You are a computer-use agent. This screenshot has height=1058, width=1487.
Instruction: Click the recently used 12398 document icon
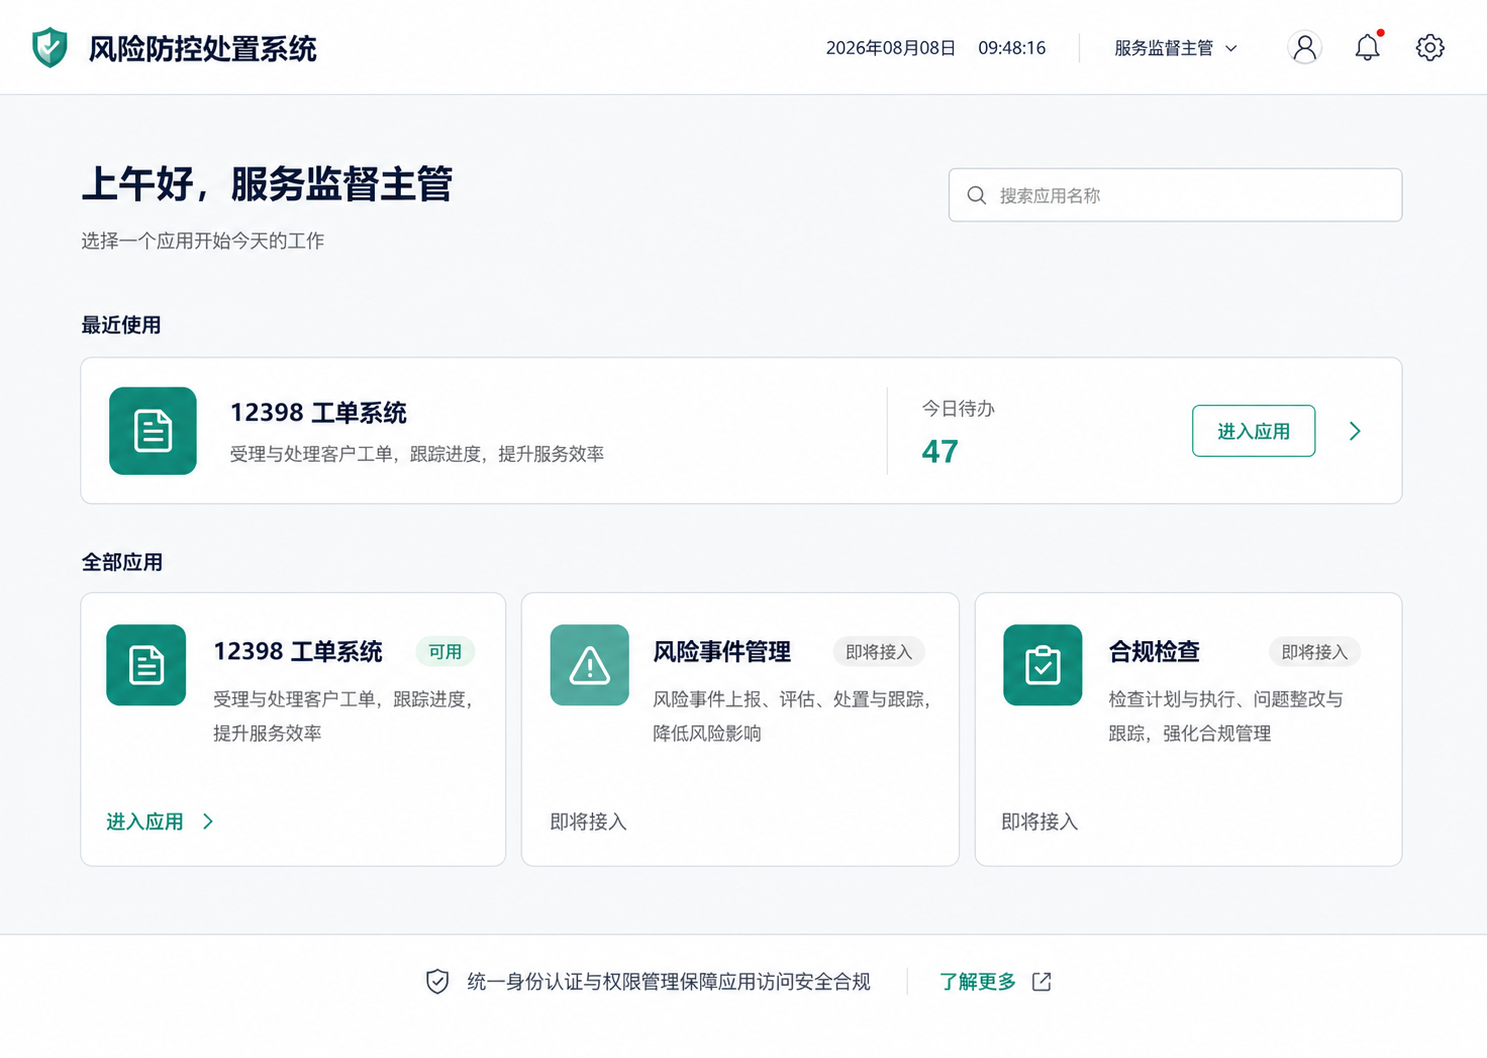[153, 431]
